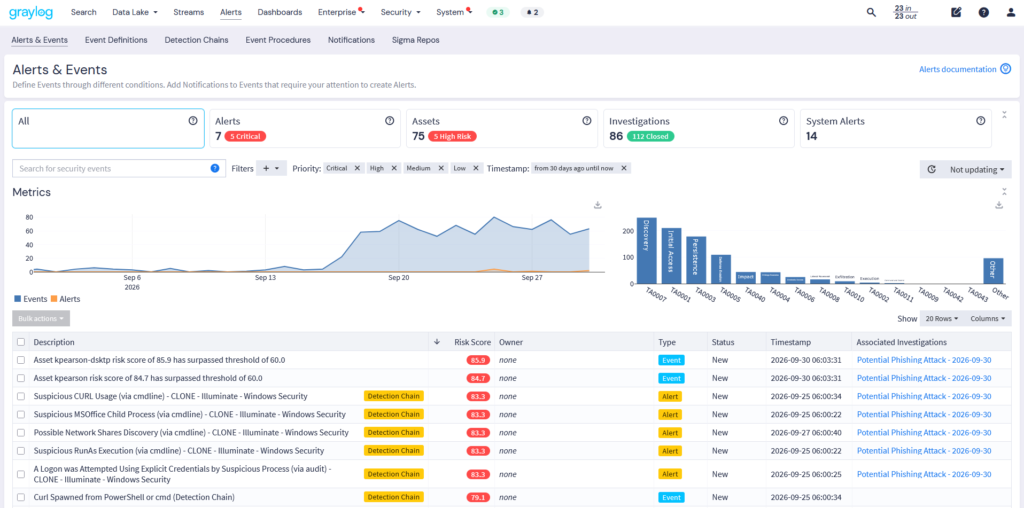Show help for the All card
This screenshot has height=508, width=1024.
[x=193, y=121]
